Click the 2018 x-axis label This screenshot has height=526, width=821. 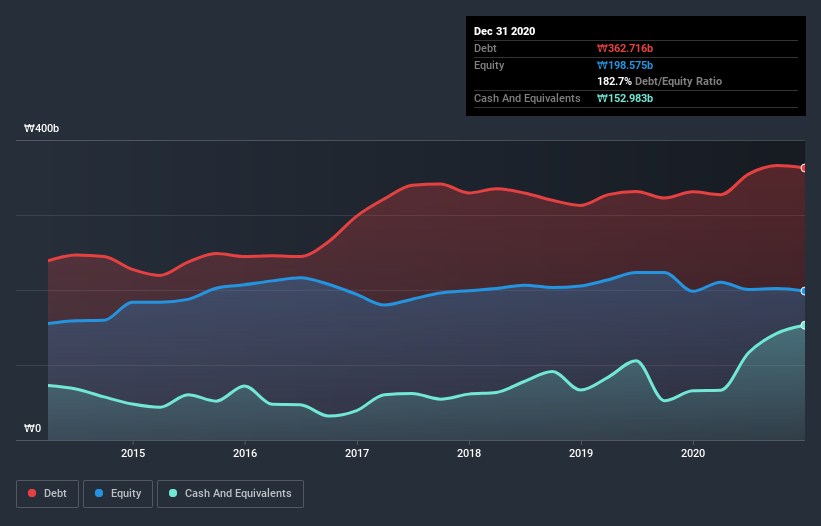(469, 453)
